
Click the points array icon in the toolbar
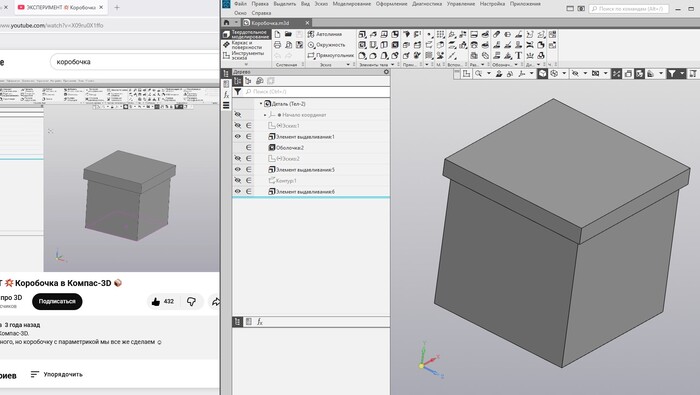(x=440, y=34)
